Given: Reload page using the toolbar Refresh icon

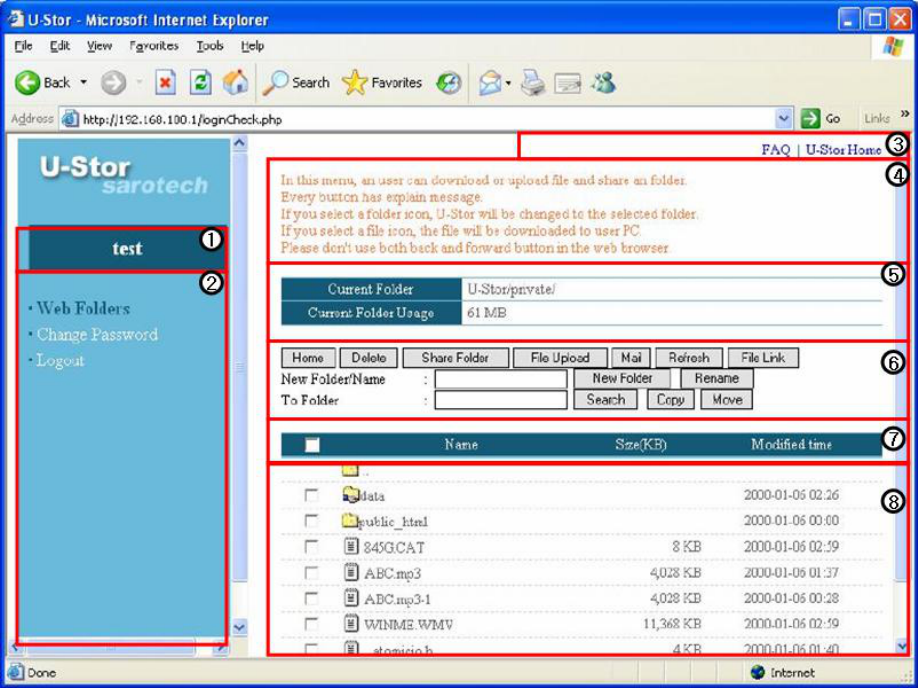Looking at the screenshot, I should [200, 83].
